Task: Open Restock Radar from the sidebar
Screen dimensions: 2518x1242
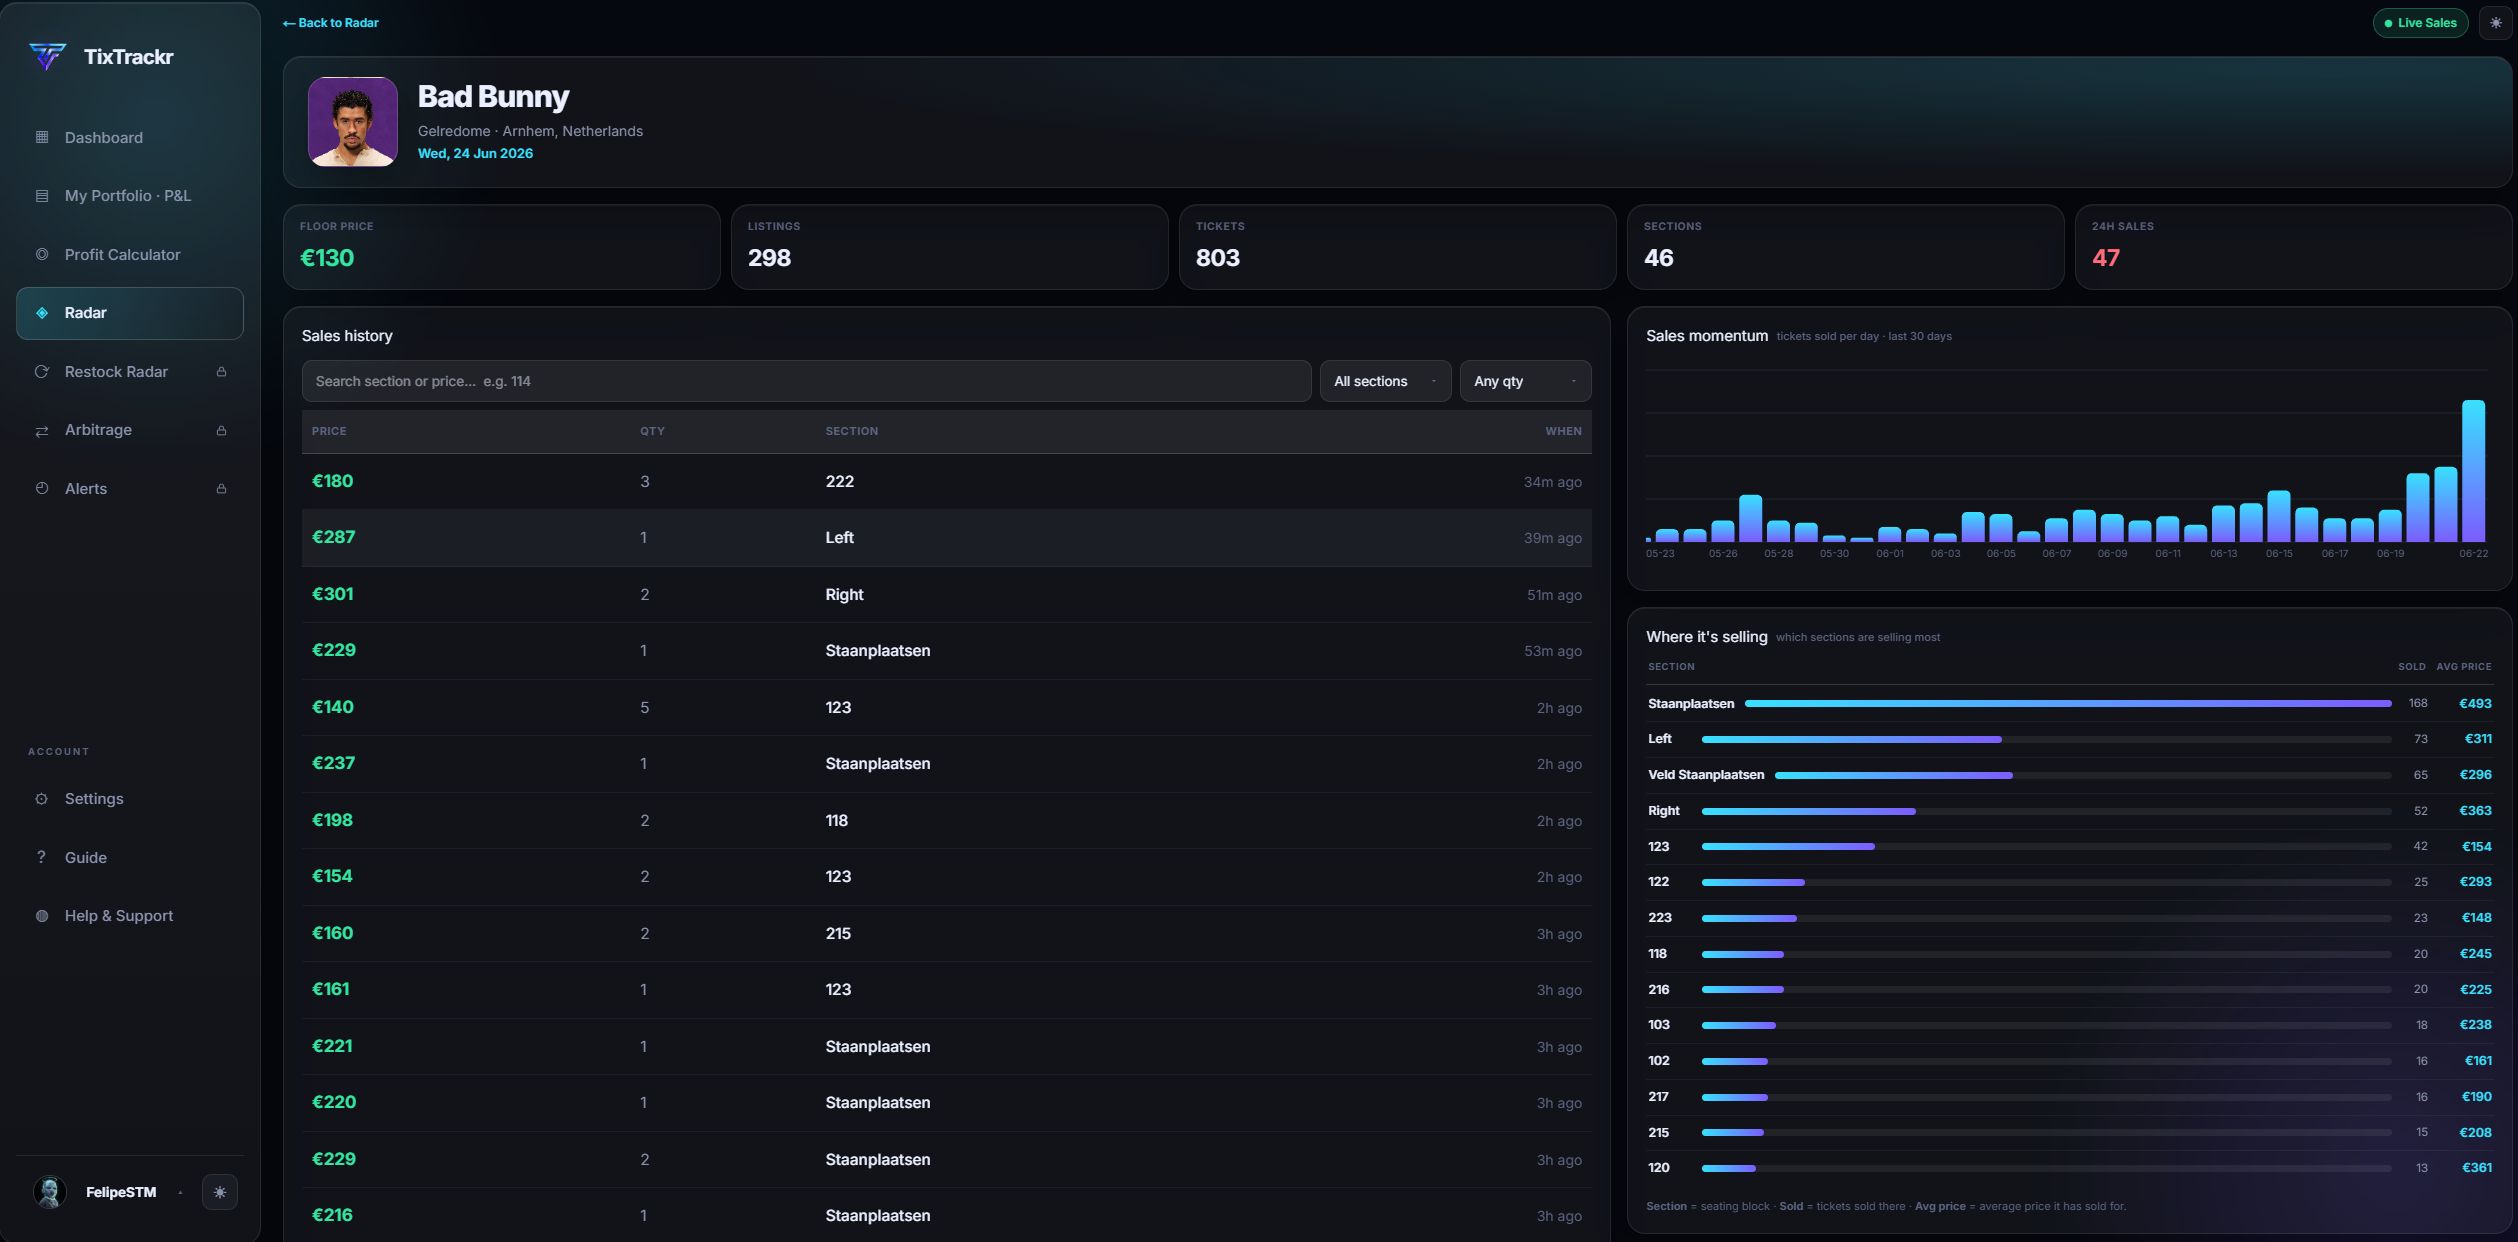Action: (130, 372)
